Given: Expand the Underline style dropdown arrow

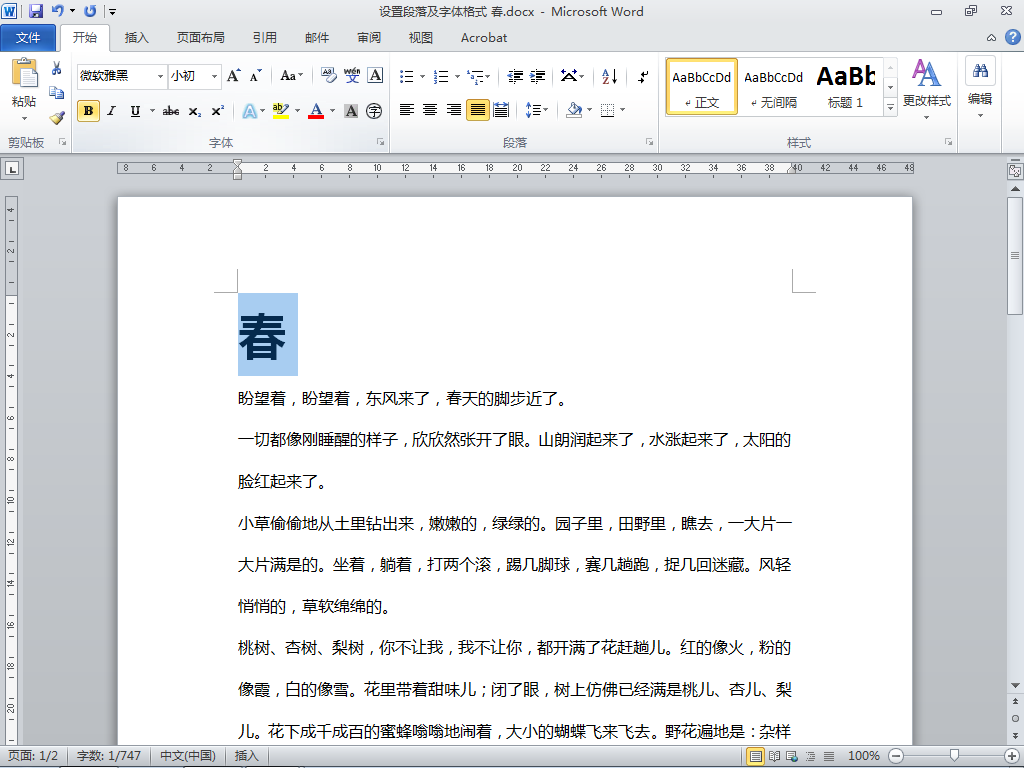Looking at the screenshot, I should pyautogui.click(x=152, y=111).
